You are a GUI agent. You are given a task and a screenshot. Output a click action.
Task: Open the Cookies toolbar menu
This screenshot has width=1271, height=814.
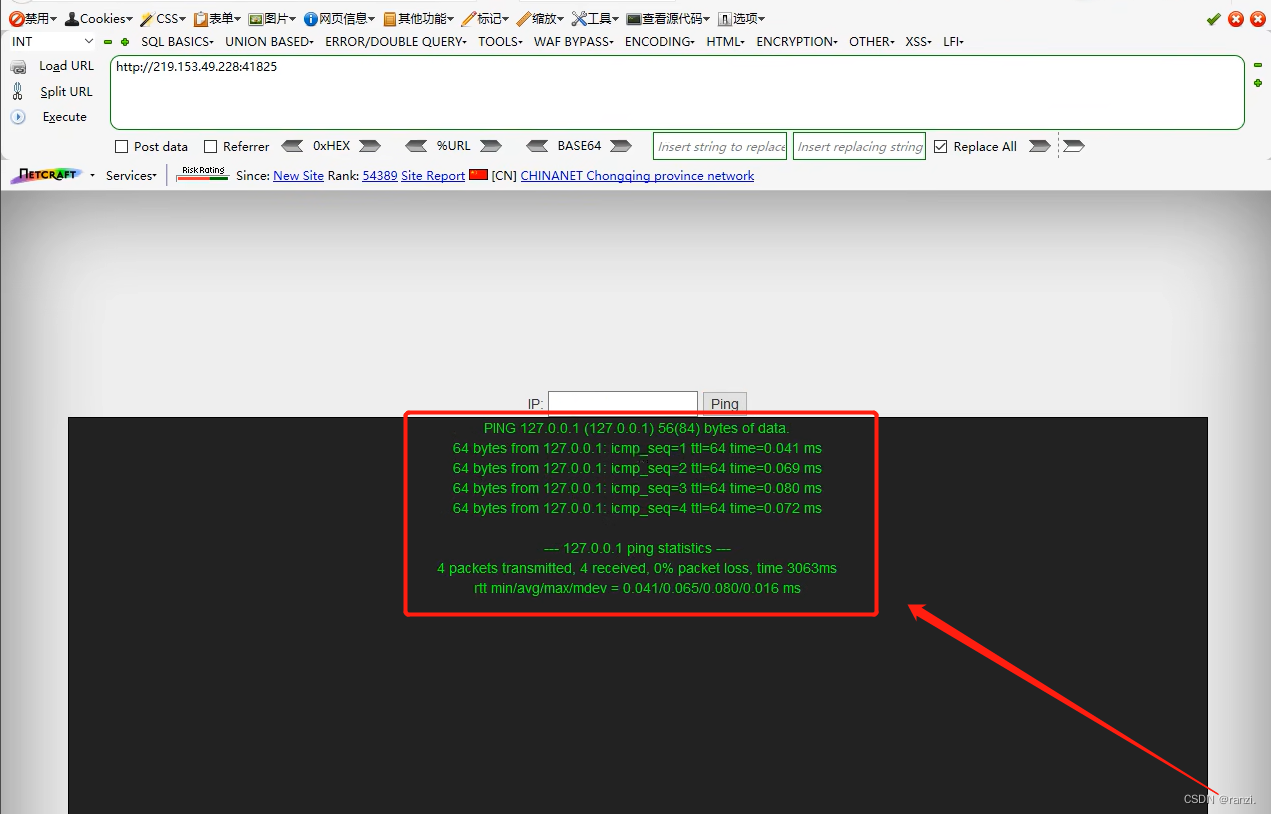99,19
